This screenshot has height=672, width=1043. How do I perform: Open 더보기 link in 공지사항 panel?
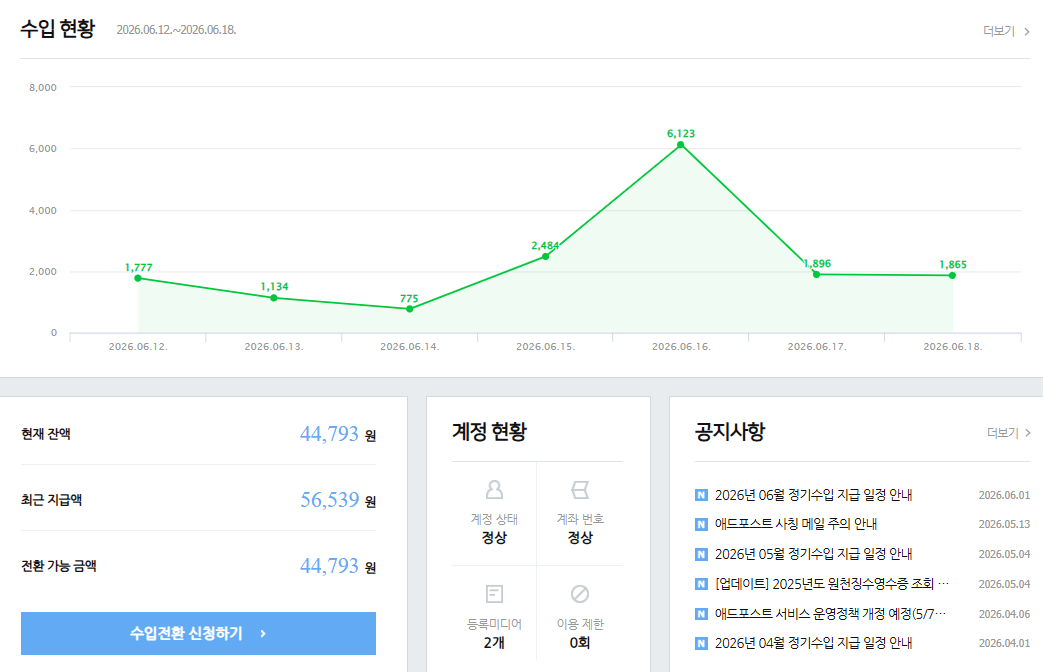(1008, 433)
